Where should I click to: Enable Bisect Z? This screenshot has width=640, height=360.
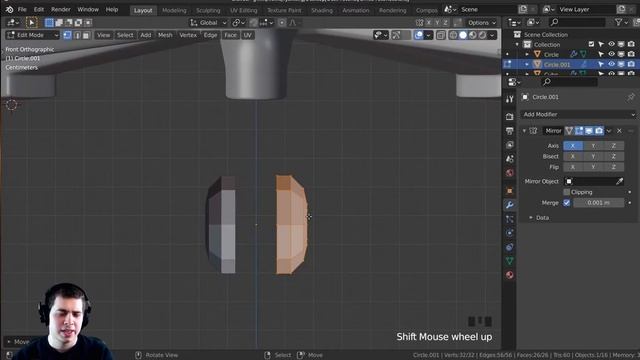pyautogui.click(x=613, y=156)
